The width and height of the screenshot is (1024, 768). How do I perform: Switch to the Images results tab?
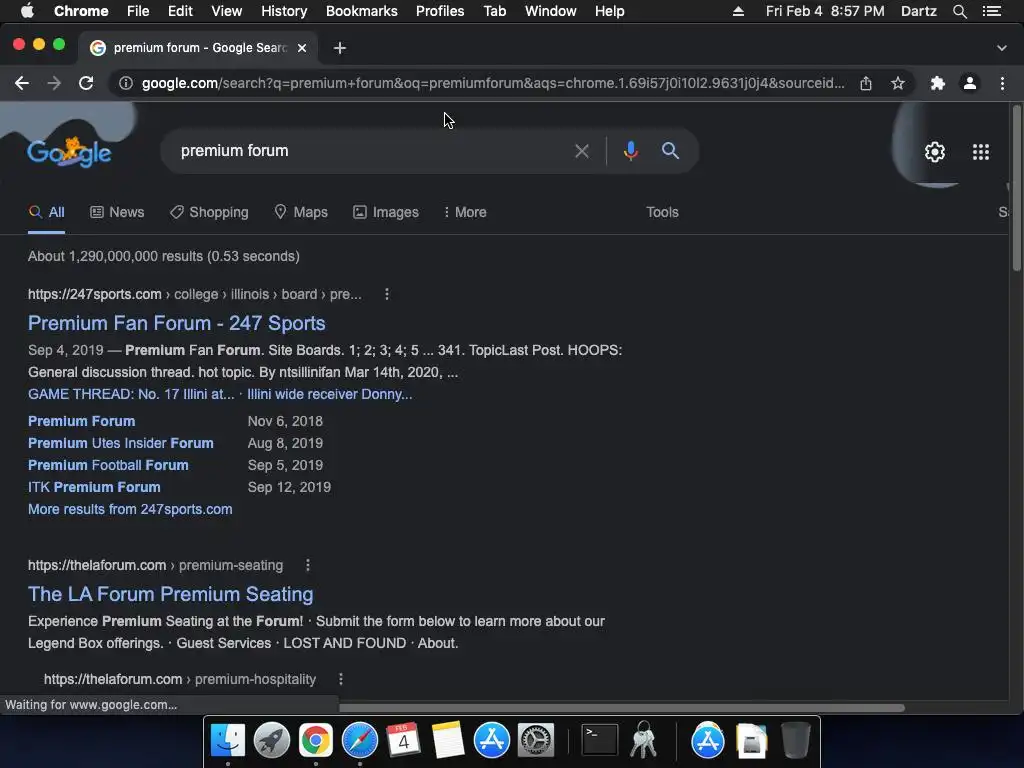[x=386, y=212]
